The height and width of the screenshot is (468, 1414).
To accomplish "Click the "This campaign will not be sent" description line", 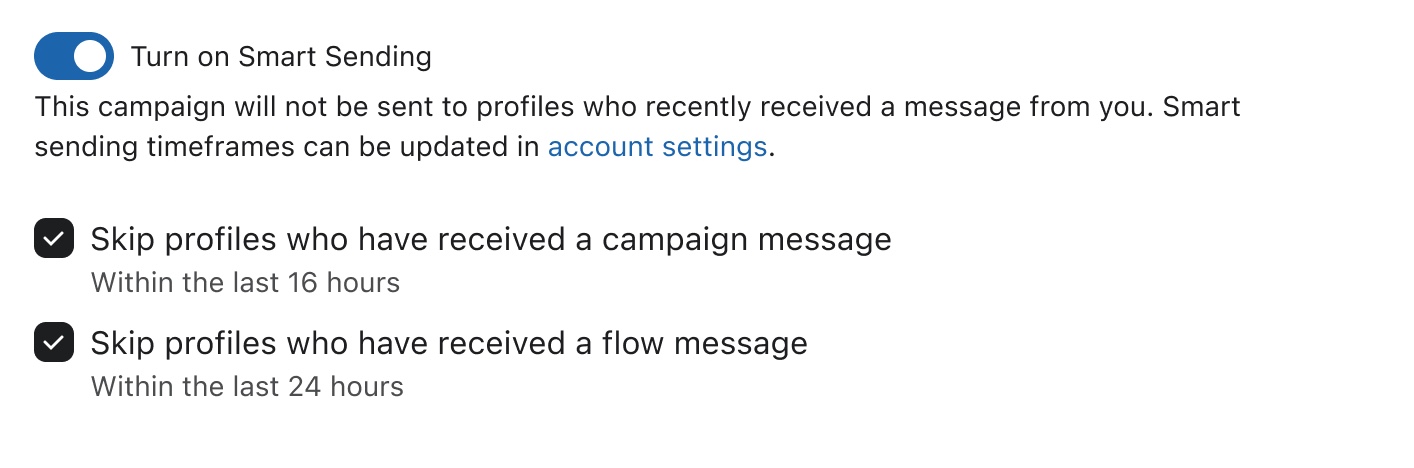I will [x=637, y=106].
